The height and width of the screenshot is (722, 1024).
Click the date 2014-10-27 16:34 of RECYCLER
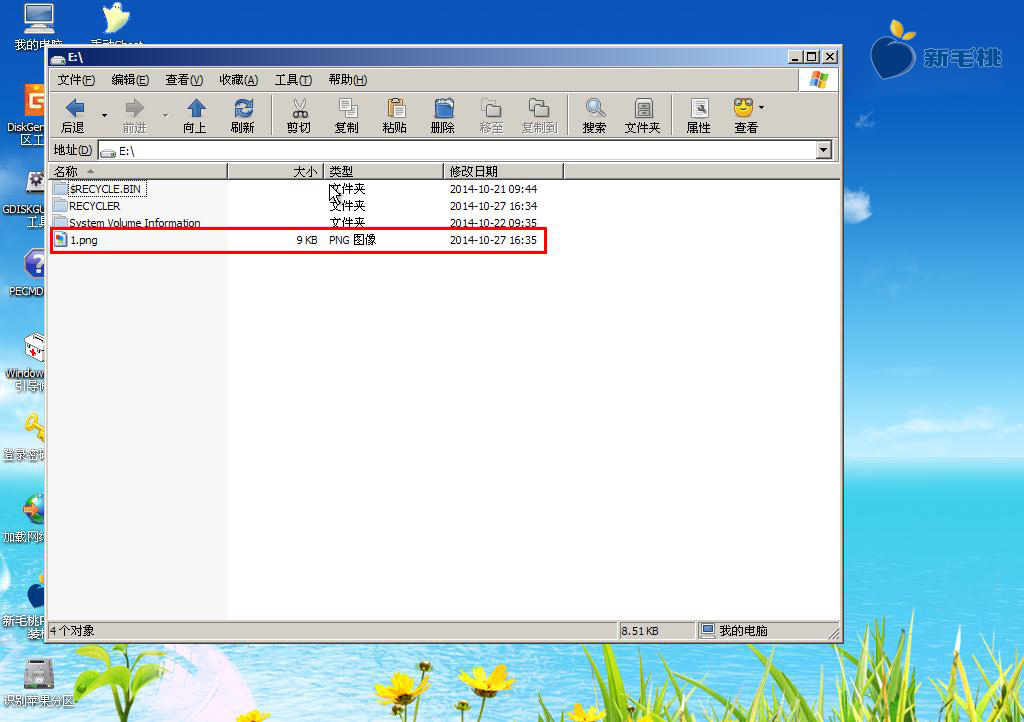(493, 206)
